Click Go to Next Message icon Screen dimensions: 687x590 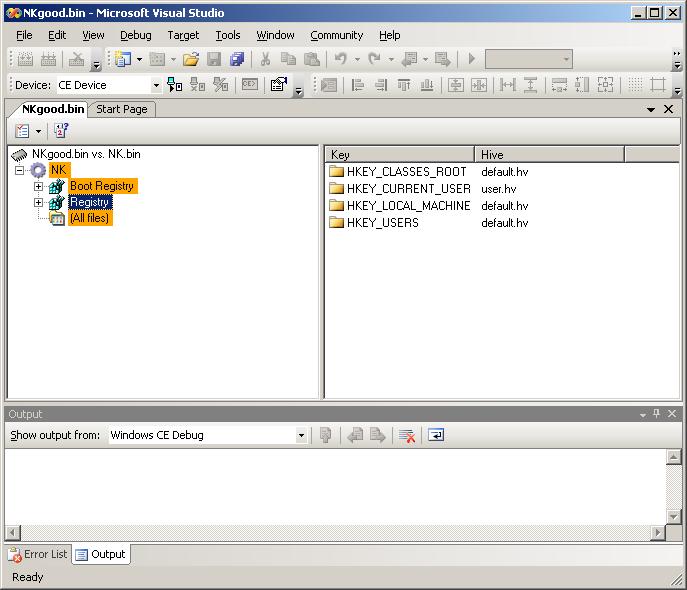(x=377, y=435)
